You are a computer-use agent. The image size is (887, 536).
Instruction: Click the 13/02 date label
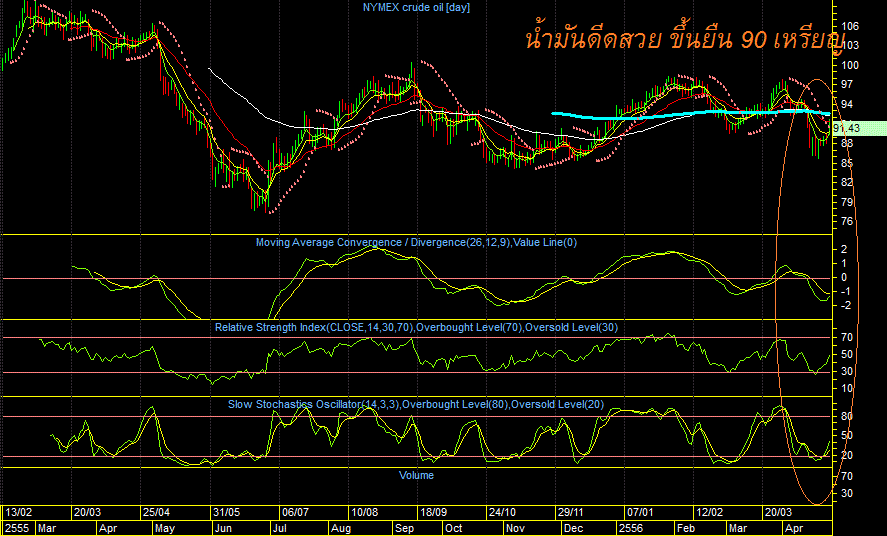[x=19, y=512]
